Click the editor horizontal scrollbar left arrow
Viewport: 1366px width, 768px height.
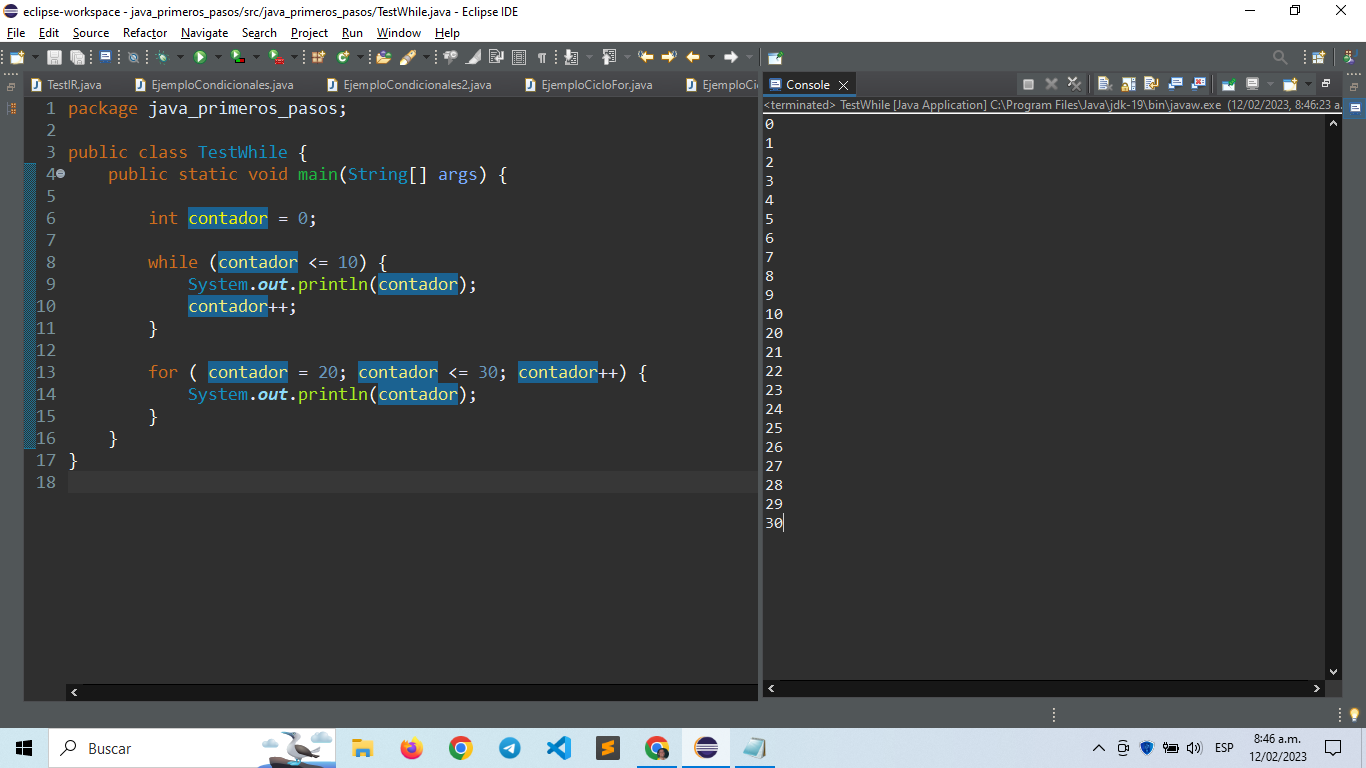click(x=74, y=692)
